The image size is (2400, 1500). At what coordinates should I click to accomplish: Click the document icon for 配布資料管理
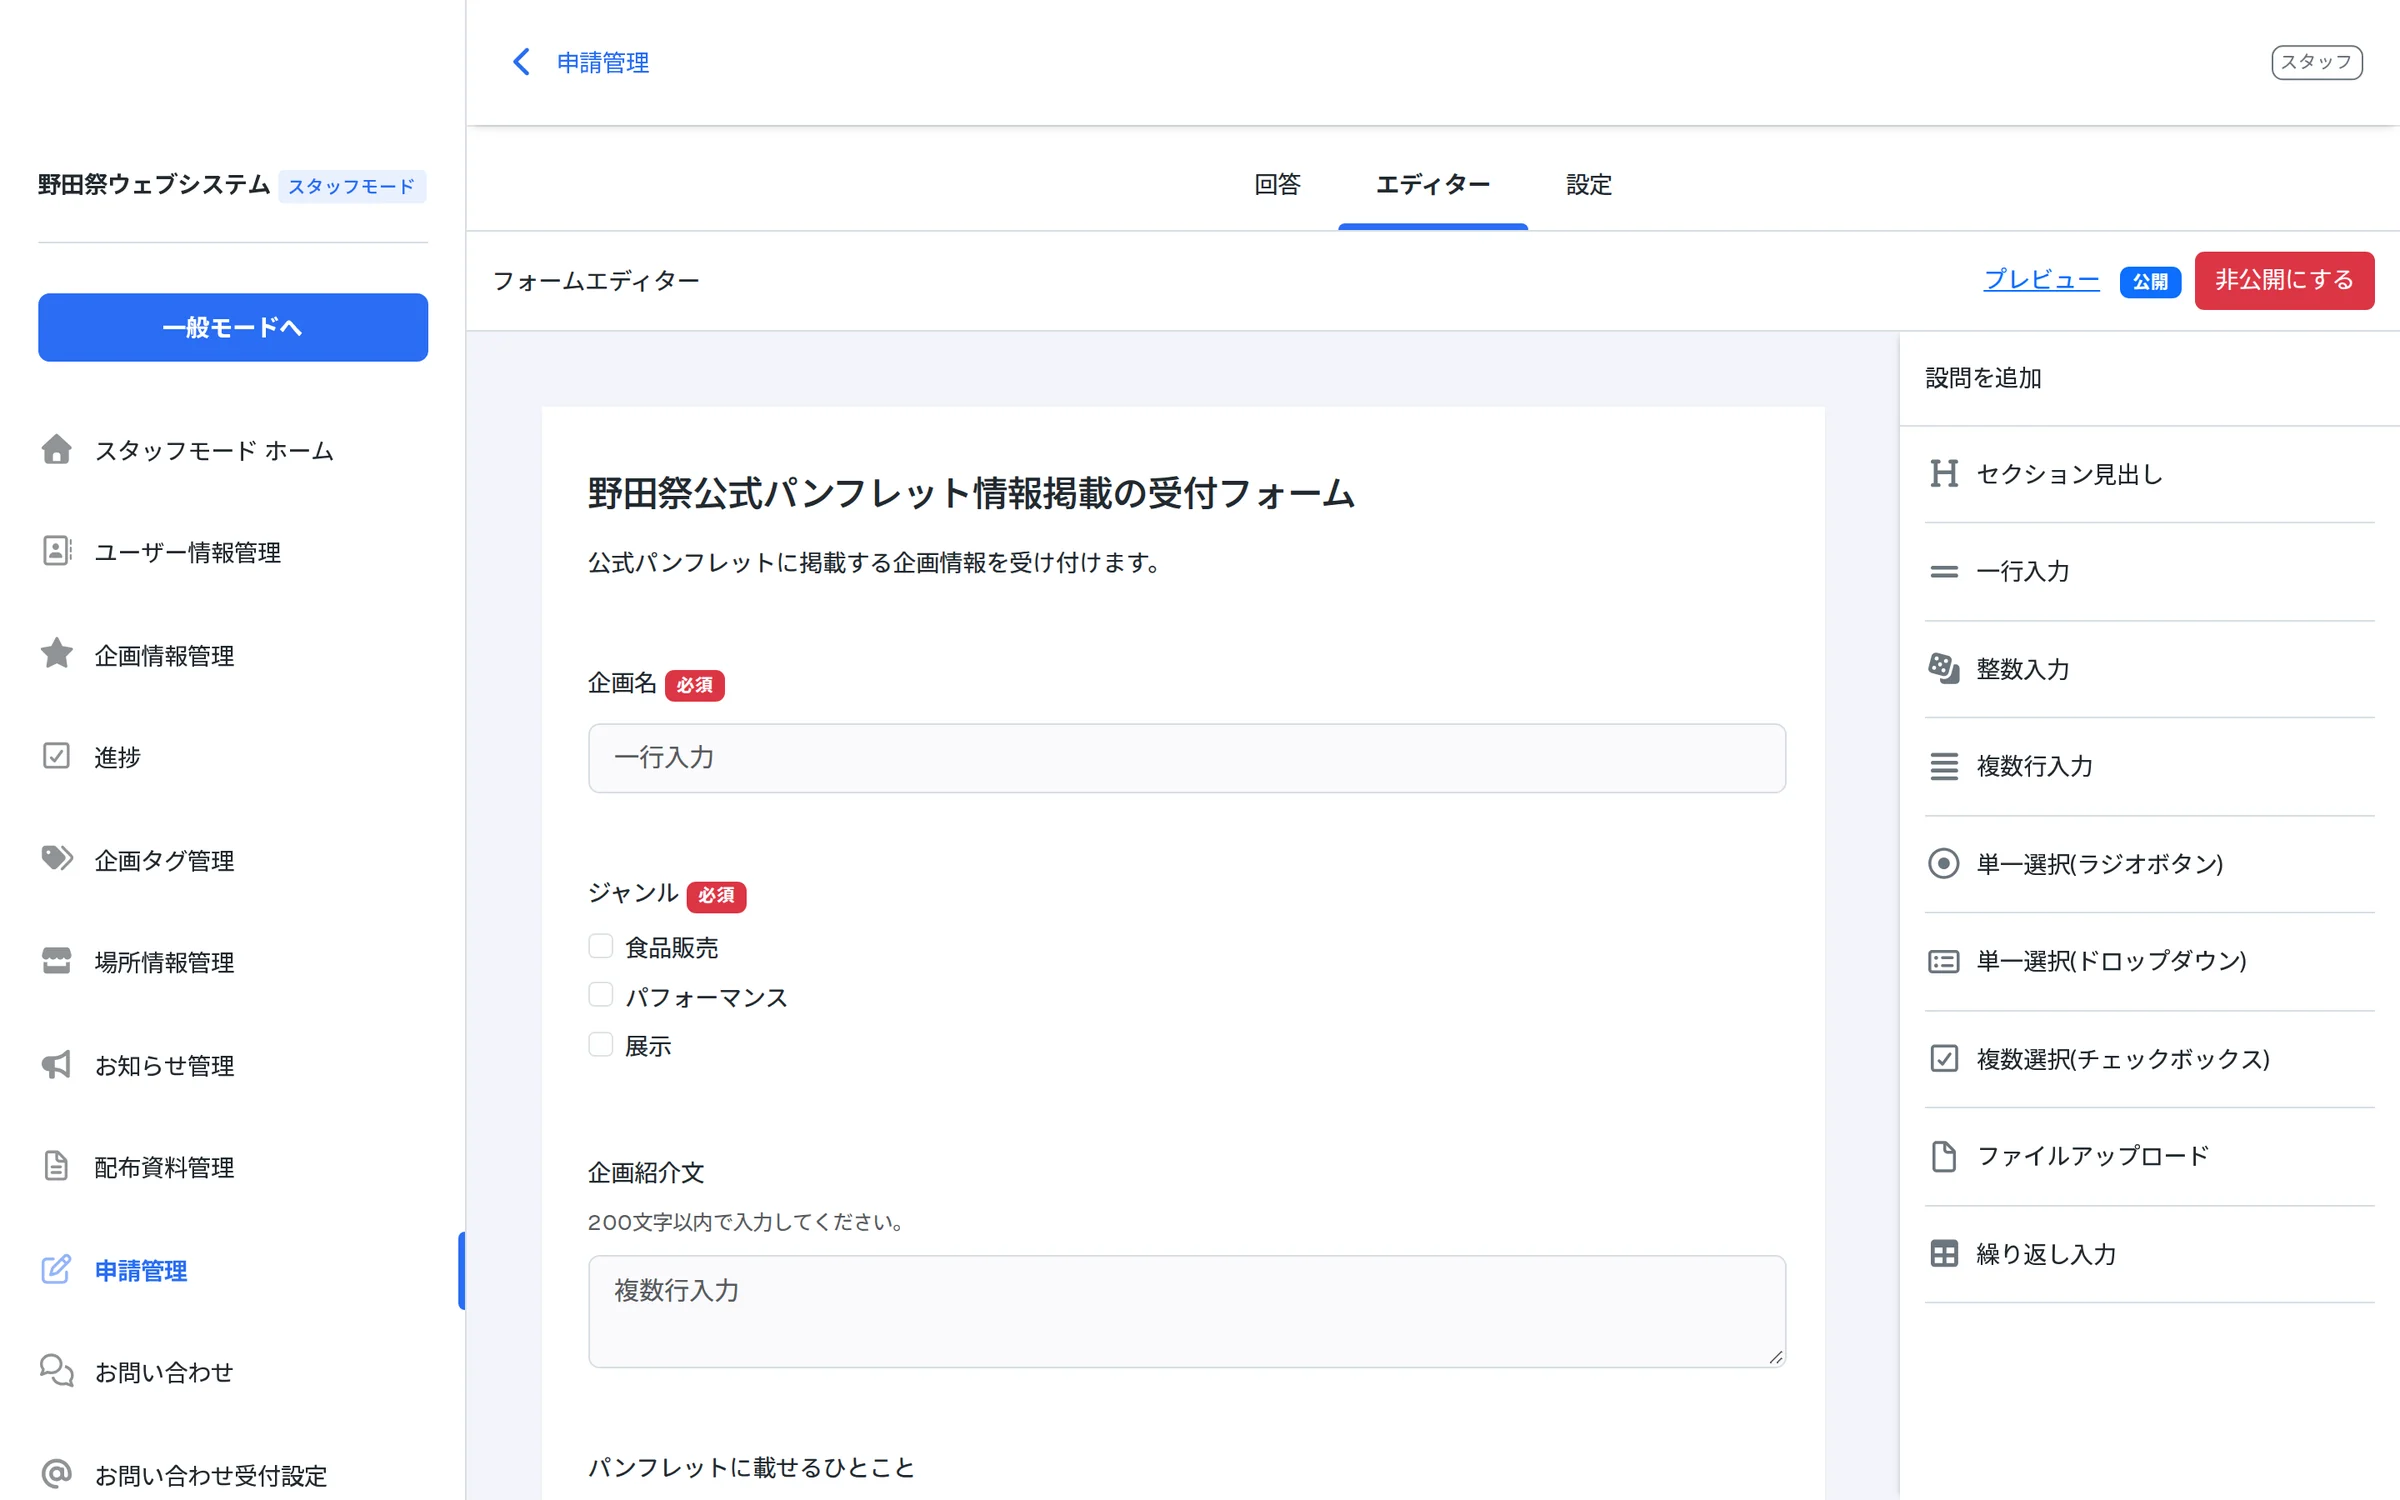[56, 1166]
